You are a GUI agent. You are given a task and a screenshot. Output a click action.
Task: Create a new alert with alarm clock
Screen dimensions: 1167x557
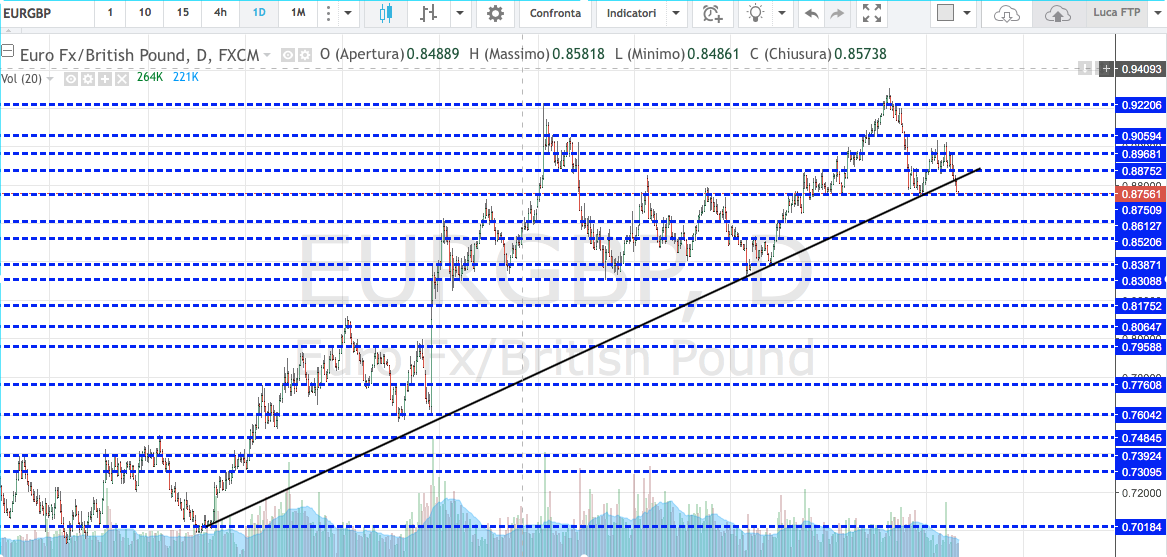tap(712, 13)
